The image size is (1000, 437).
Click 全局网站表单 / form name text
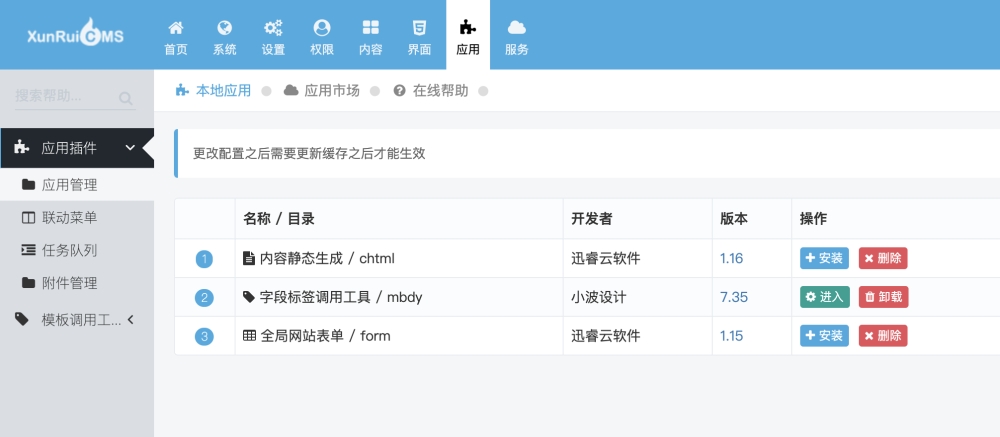click(325, 336)
